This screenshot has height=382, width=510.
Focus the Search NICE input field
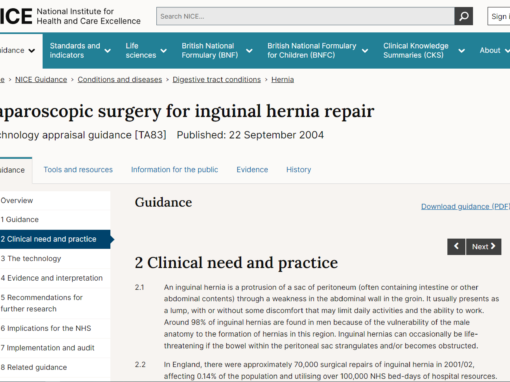305,16
